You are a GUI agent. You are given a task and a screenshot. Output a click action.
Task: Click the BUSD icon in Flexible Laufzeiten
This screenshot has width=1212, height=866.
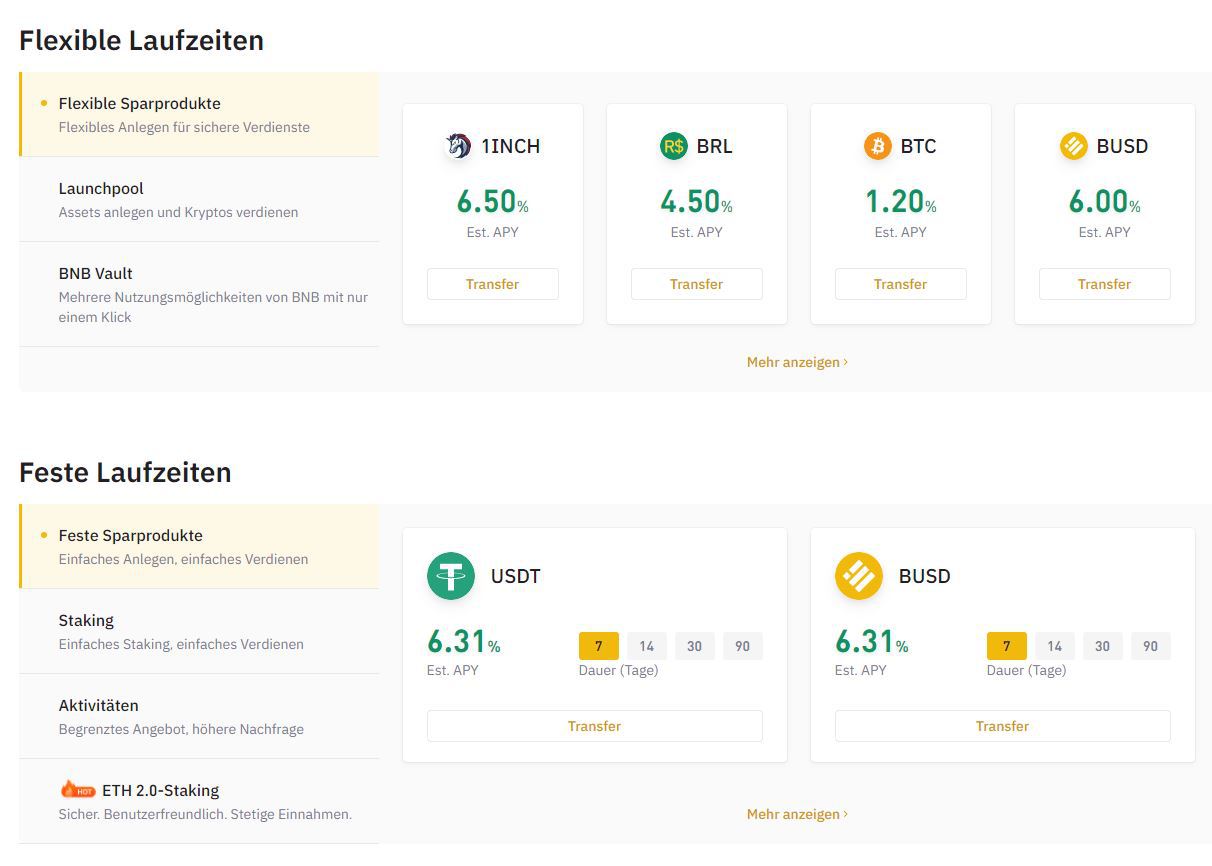(x=1072, y=146)
